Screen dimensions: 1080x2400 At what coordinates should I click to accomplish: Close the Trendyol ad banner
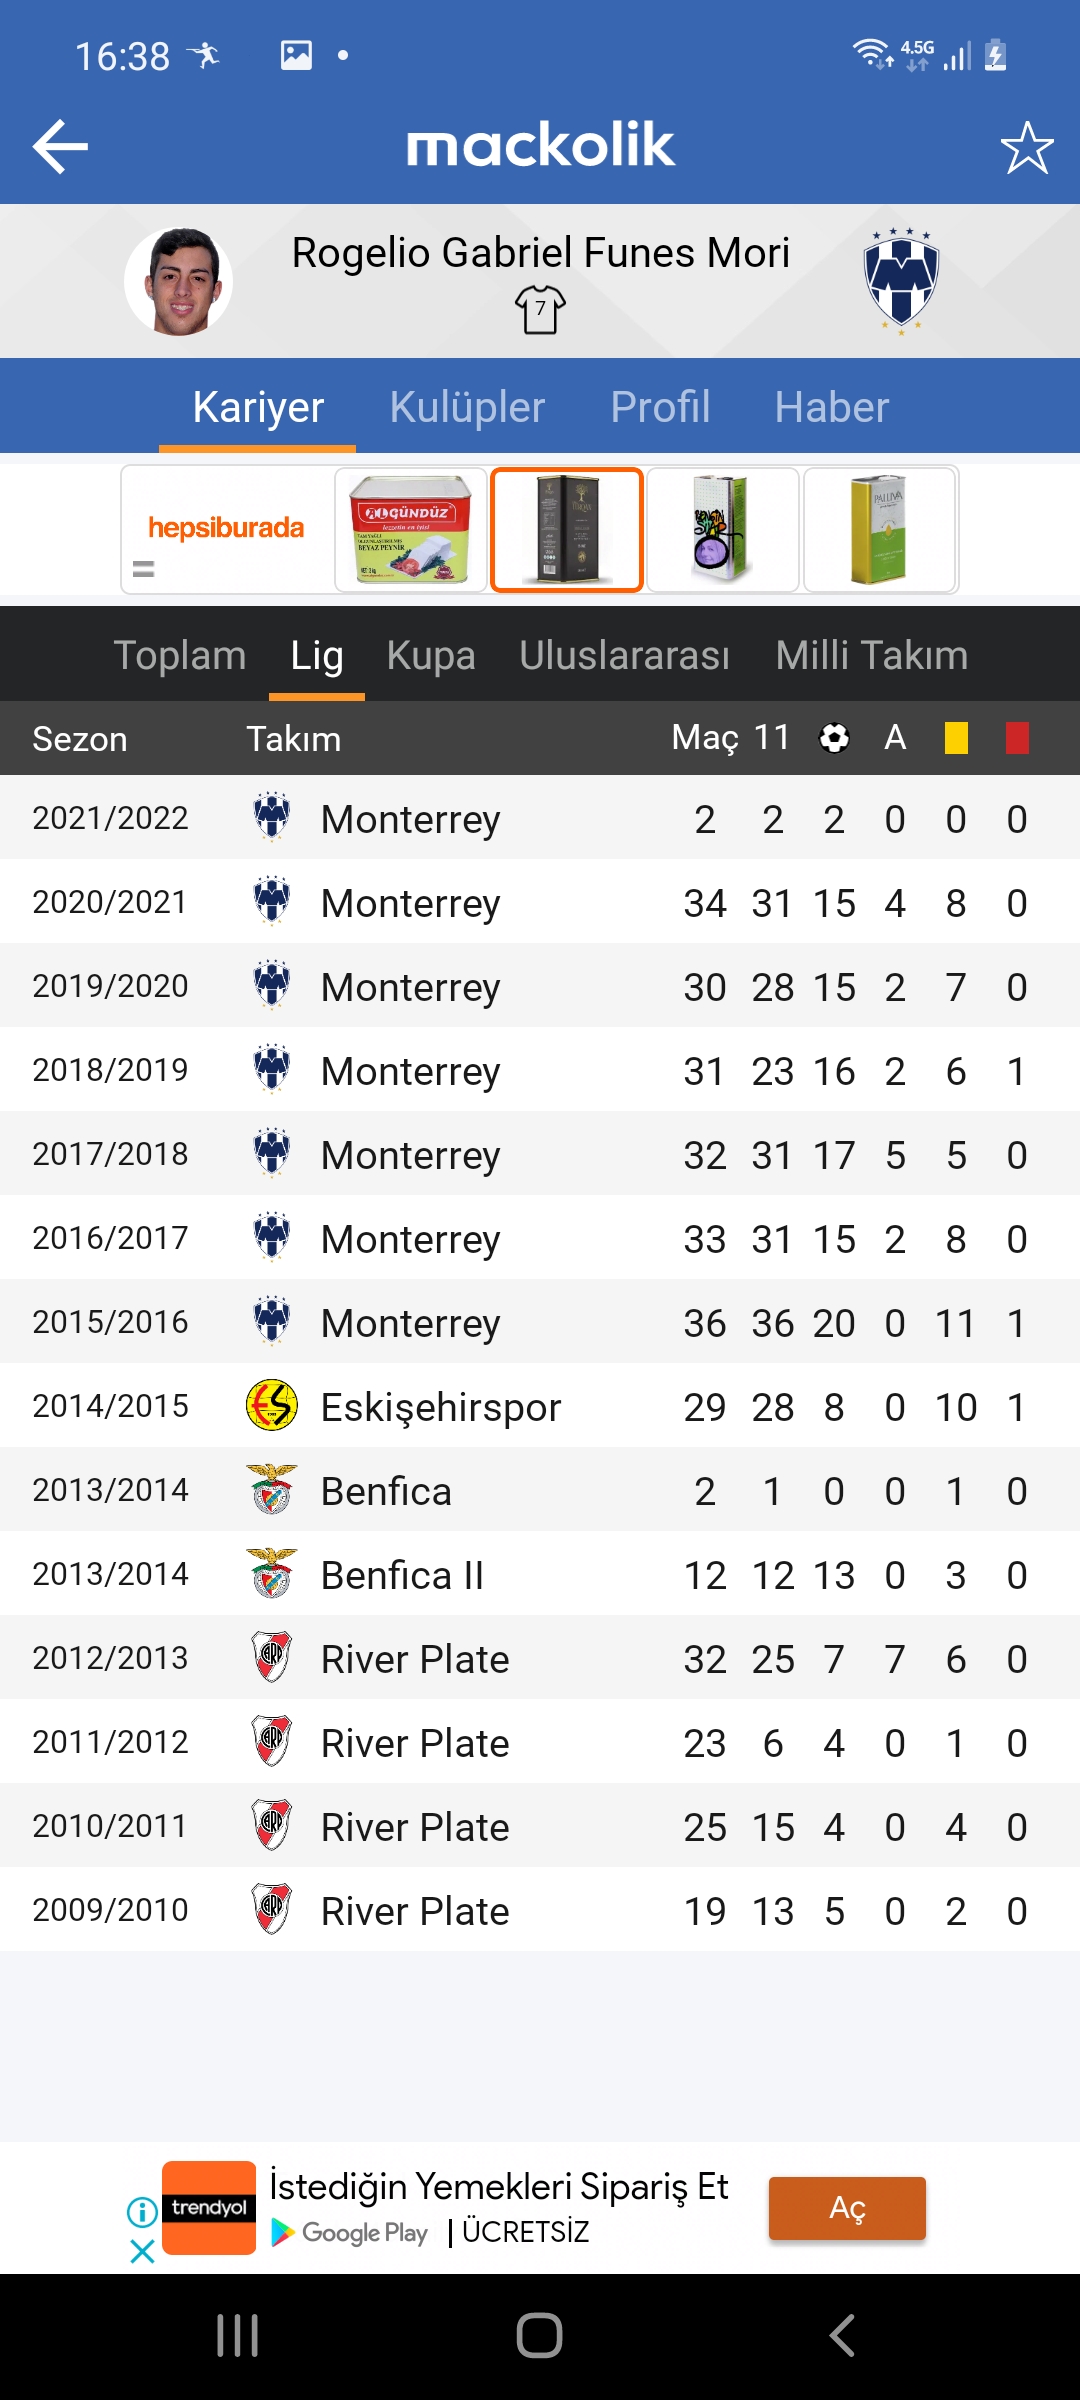pyautogui.click(x=142, y=2251)
